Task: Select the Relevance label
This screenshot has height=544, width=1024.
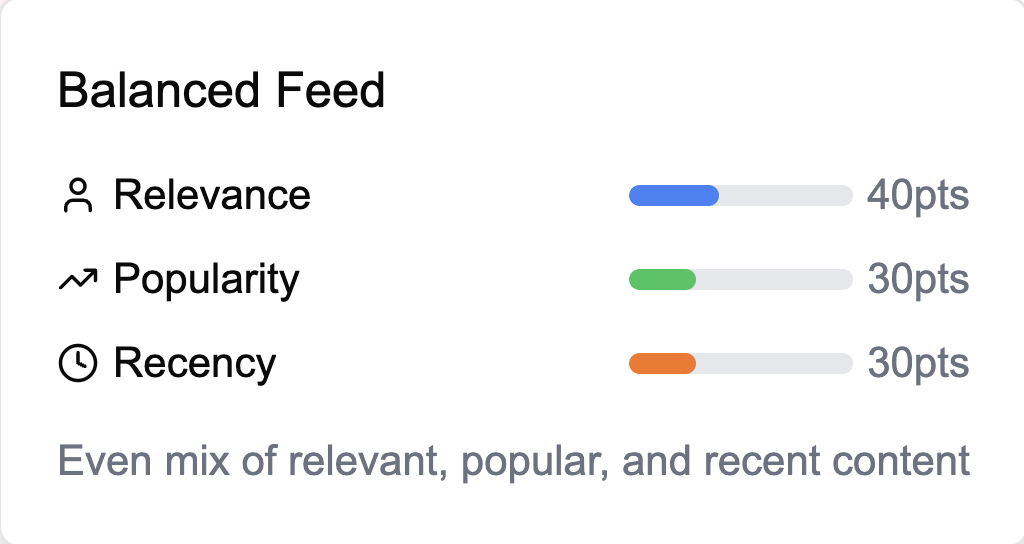Action: [212, 195]
